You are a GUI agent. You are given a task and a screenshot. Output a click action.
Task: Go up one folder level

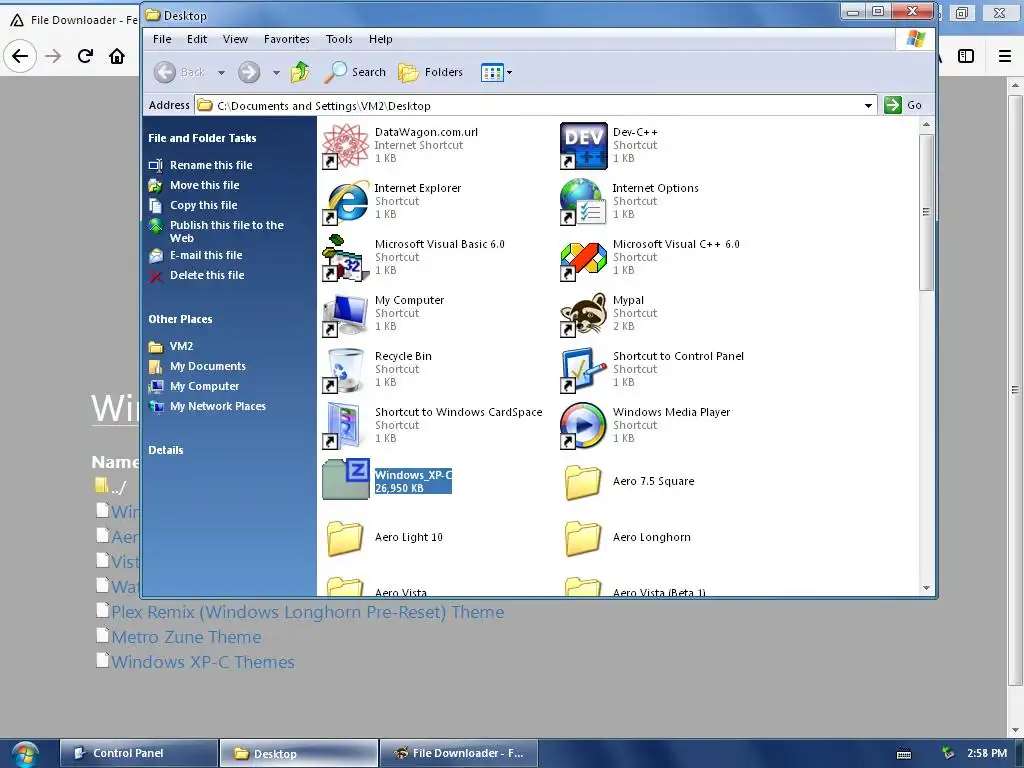tap(300, 72)
